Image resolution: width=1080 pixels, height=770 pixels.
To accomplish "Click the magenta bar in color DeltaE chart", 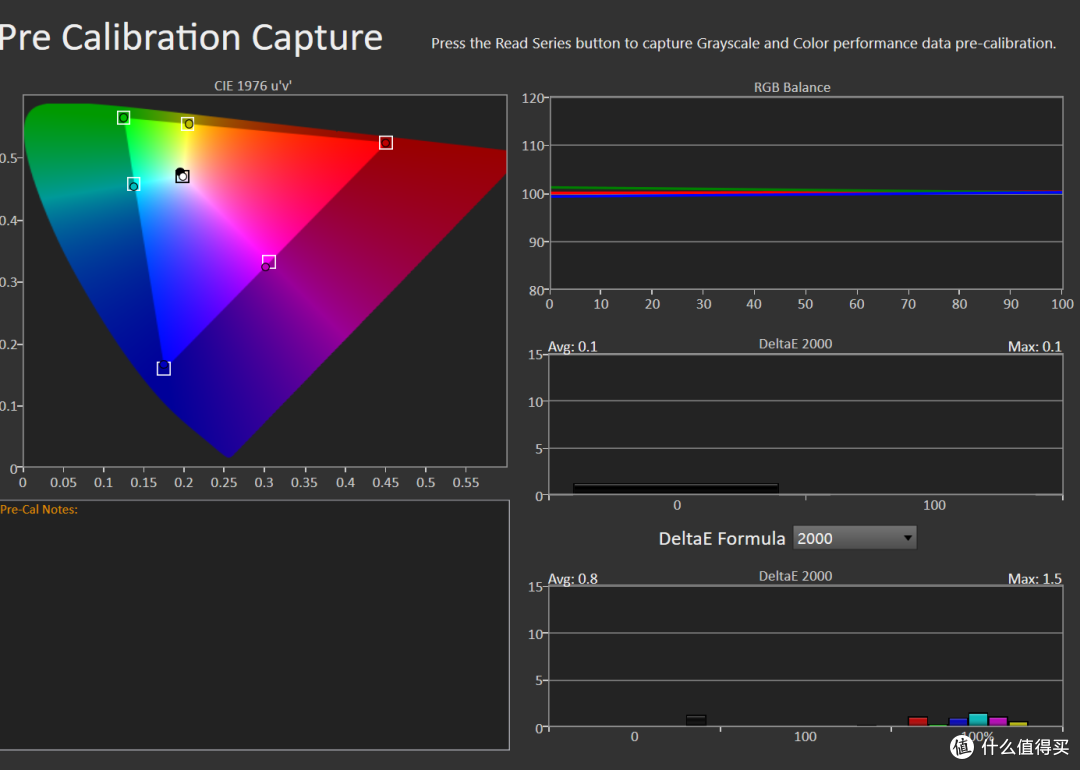I will pos(998,721).
